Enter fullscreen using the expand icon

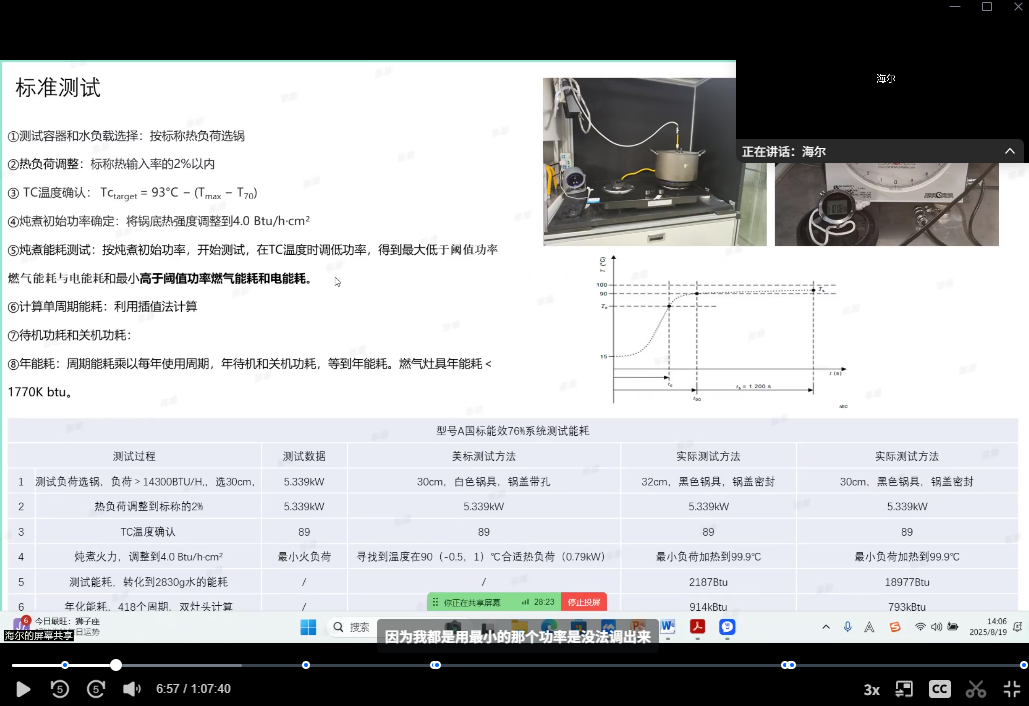1011,689
